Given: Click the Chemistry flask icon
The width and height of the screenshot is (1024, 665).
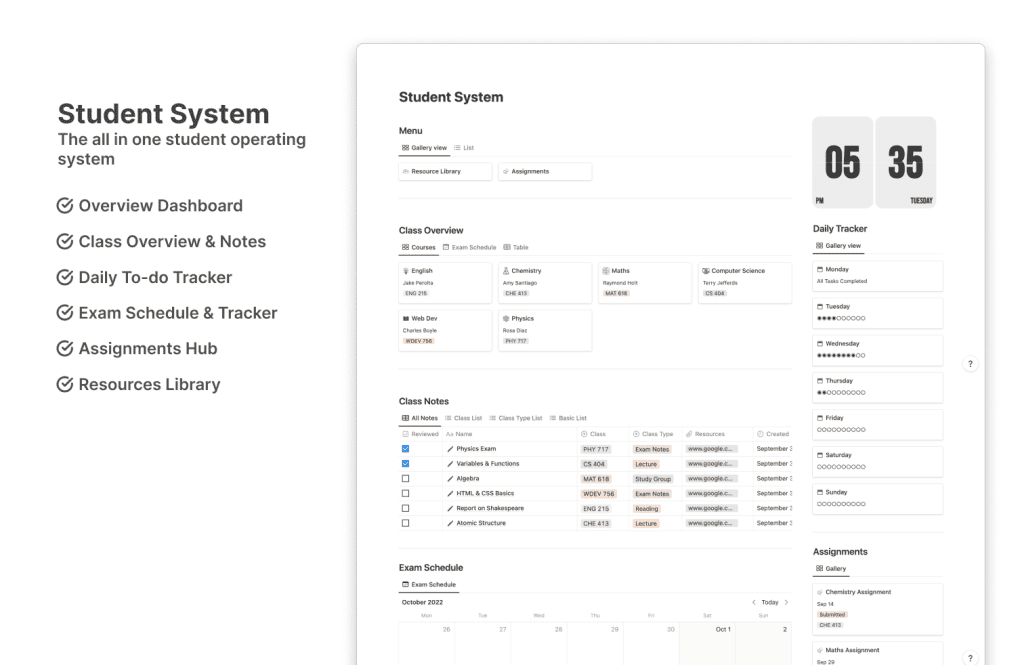Looking at the screenshot, I should pos(505,271).
